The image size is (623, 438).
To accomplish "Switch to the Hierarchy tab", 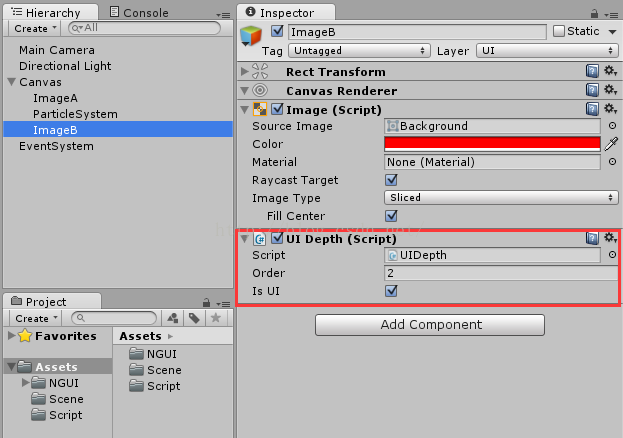I will pyautogui.click(x=50, y=12).
